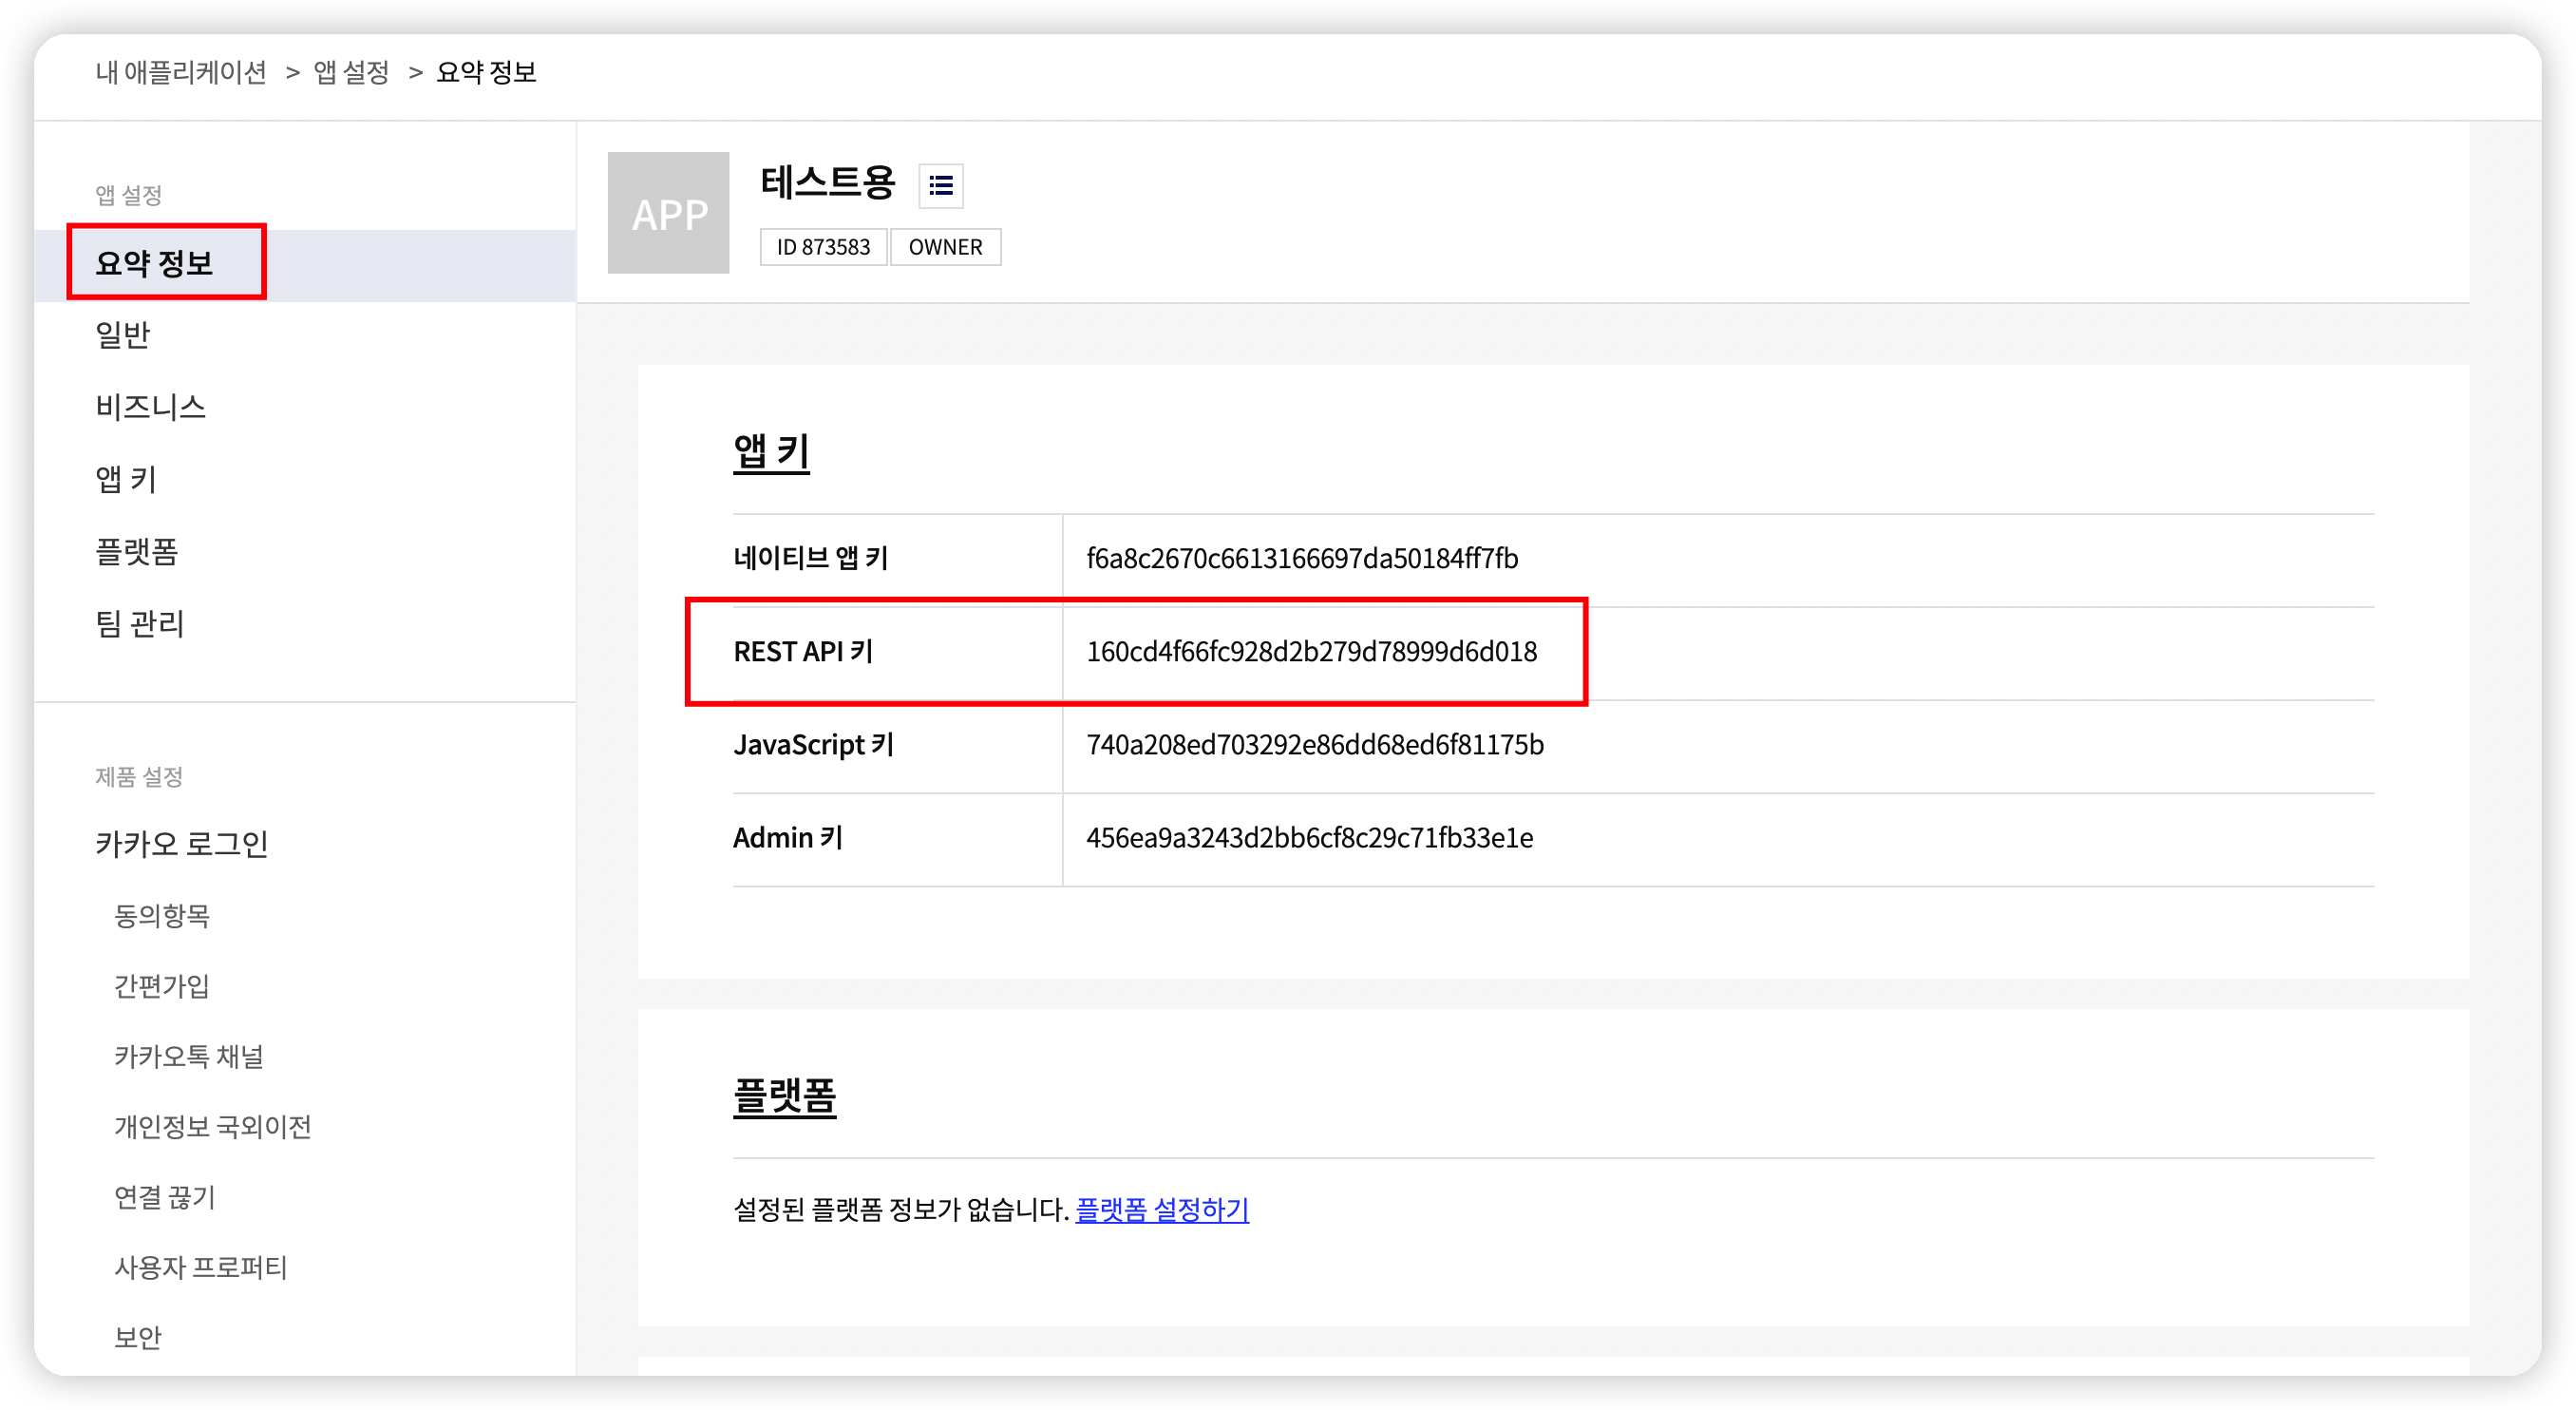Viewport: 2576px width, 1410px height.
Task: Open 팀 관리 in the sidebar
Action: pos(140,624)
